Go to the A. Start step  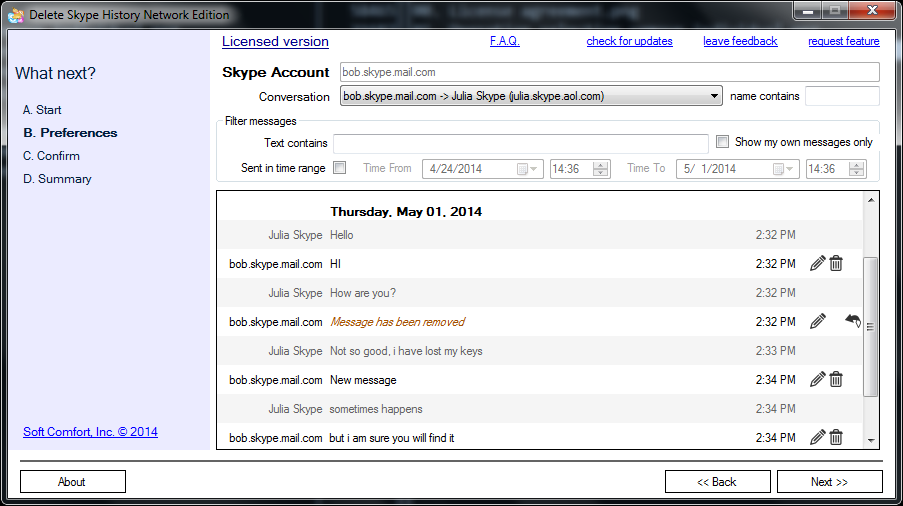click(42, 110)
